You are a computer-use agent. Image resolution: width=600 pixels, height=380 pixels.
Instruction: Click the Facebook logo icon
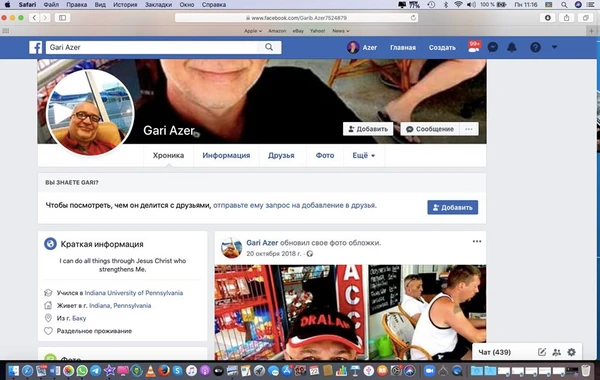[x=36, y=47]
